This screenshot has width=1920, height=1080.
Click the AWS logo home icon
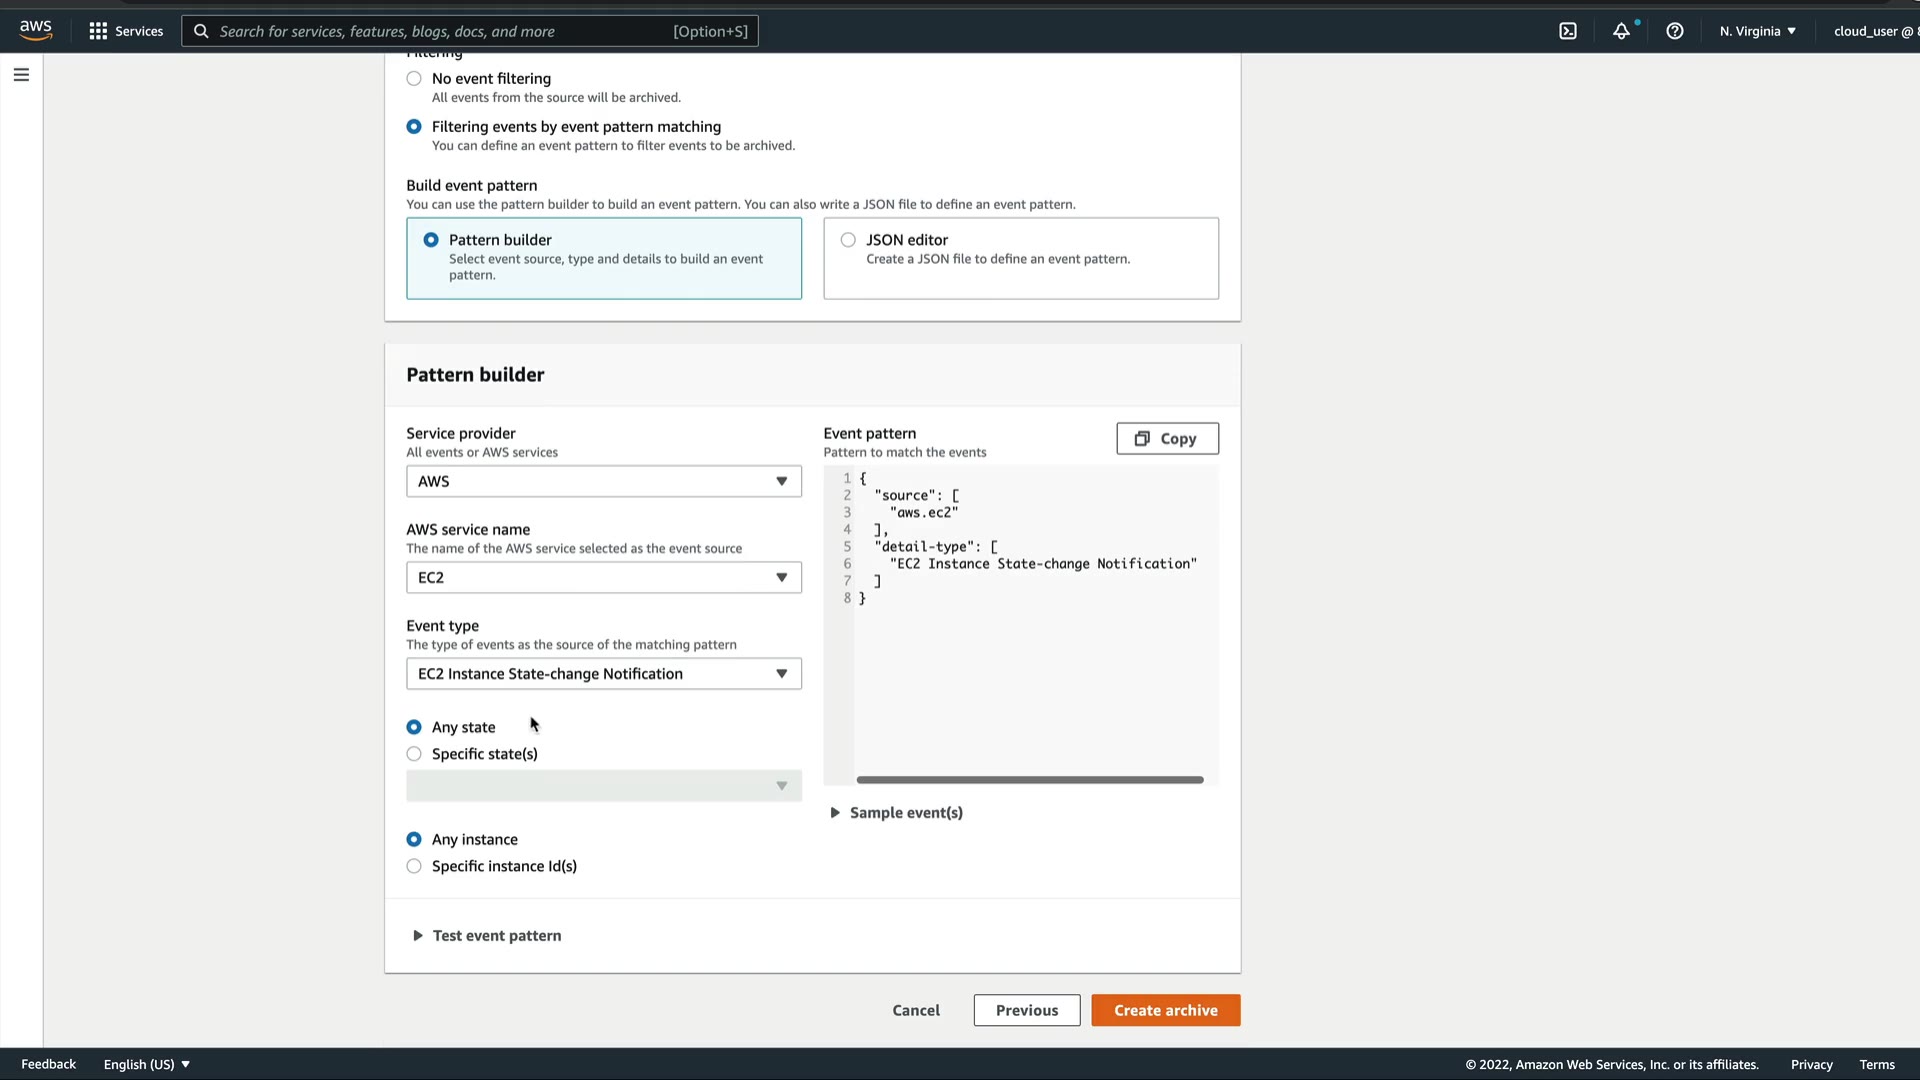click(x=35, y=30)
